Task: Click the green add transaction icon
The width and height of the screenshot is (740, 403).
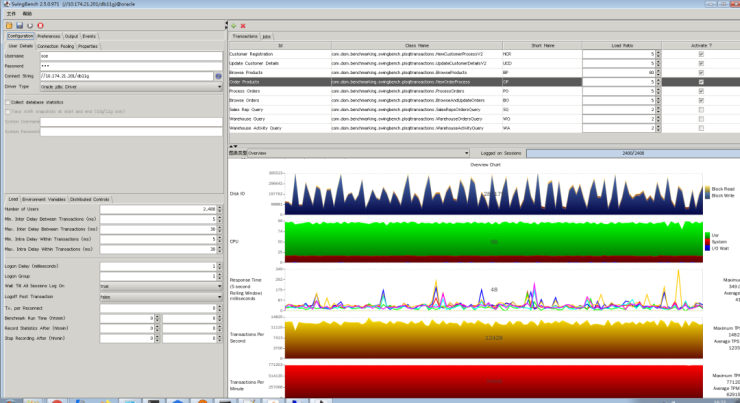Action: [x=234, y=25]
